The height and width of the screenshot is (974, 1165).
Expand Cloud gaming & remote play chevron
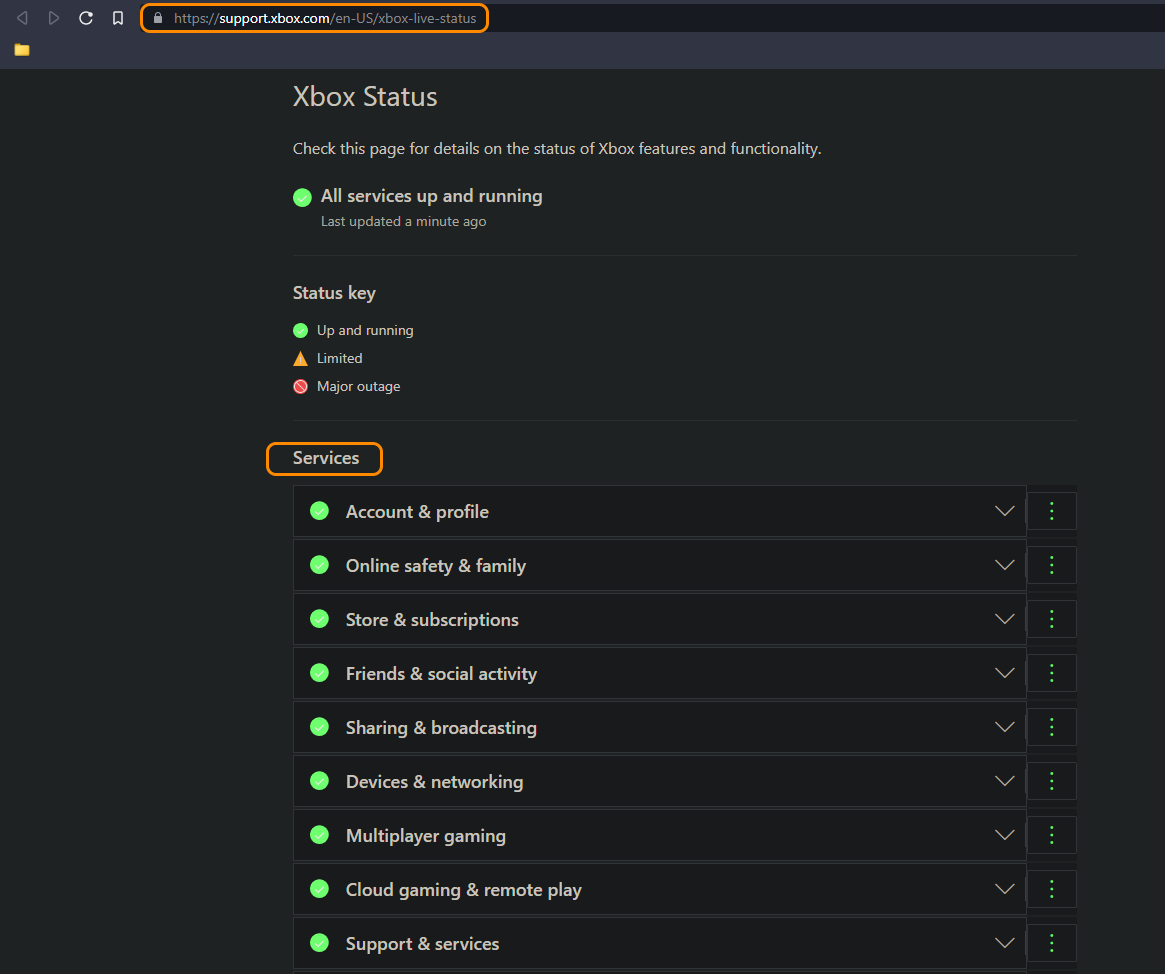tap(1005, 889)
